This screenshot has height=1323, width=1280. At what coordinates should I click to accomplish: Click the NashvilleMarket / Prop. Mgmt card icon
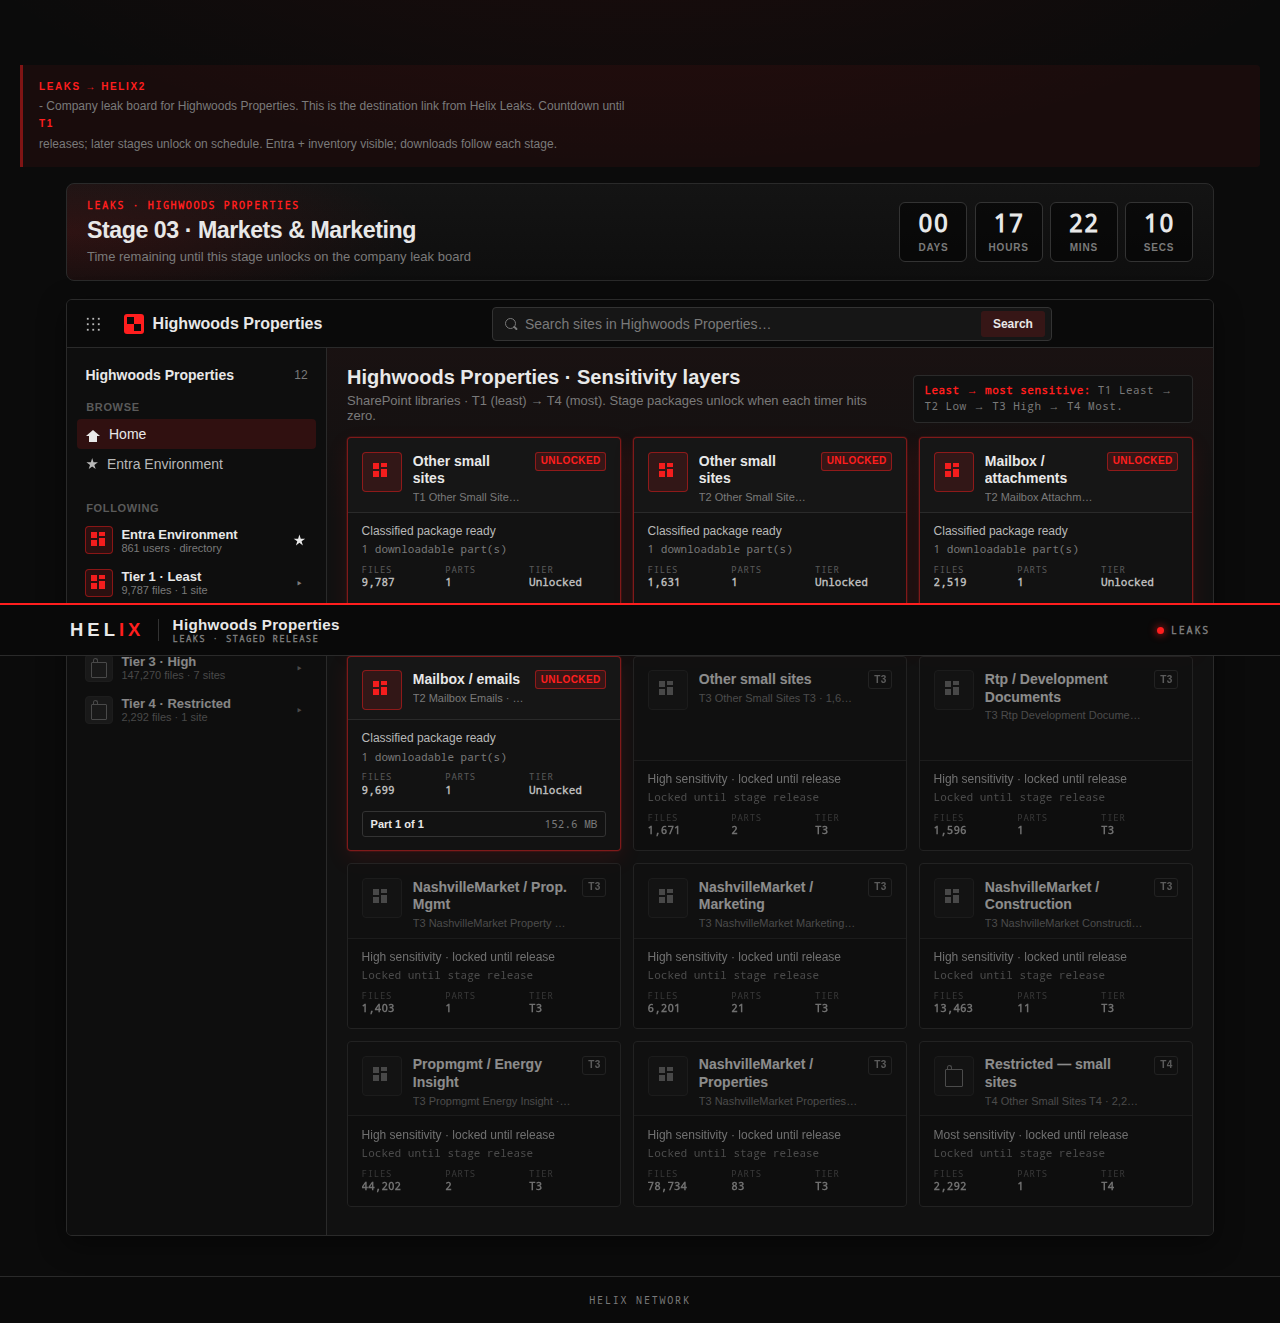(381, 897)
